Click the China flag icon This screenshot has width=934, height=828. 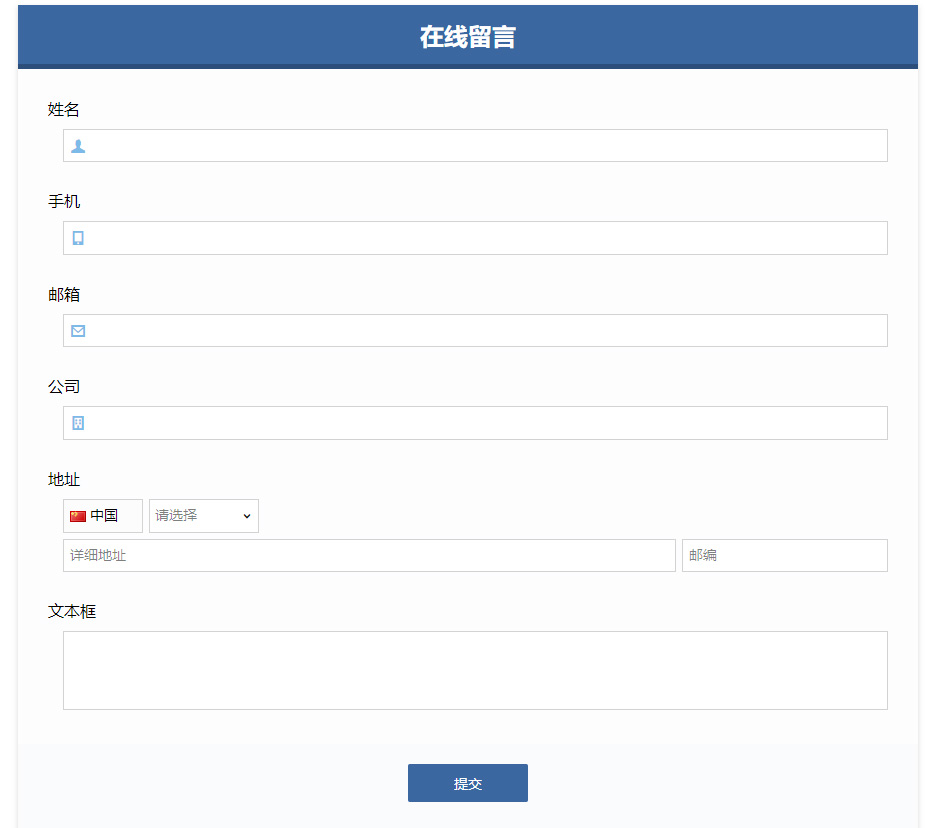point(78,516)
